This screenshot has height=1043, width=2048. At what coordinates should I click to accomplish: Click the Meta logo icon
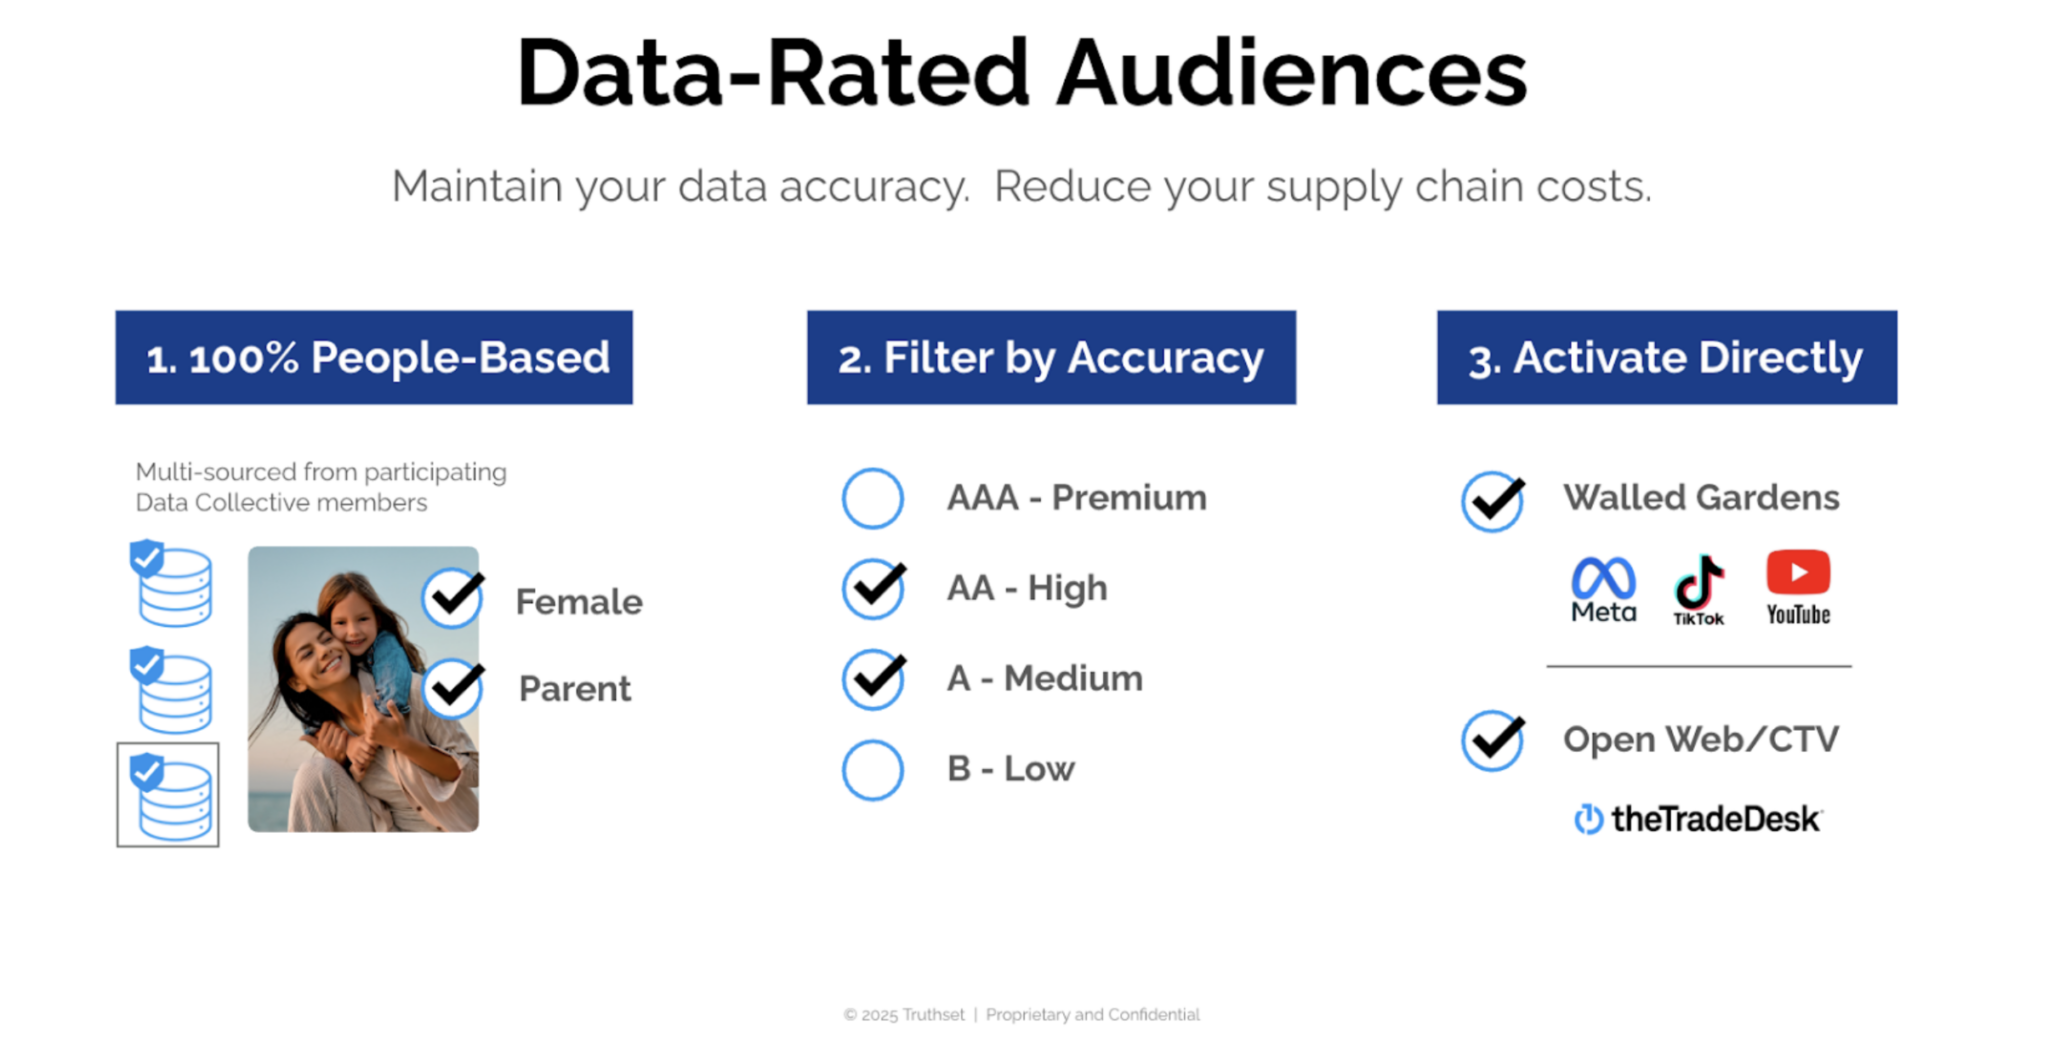pos(1603,590)
